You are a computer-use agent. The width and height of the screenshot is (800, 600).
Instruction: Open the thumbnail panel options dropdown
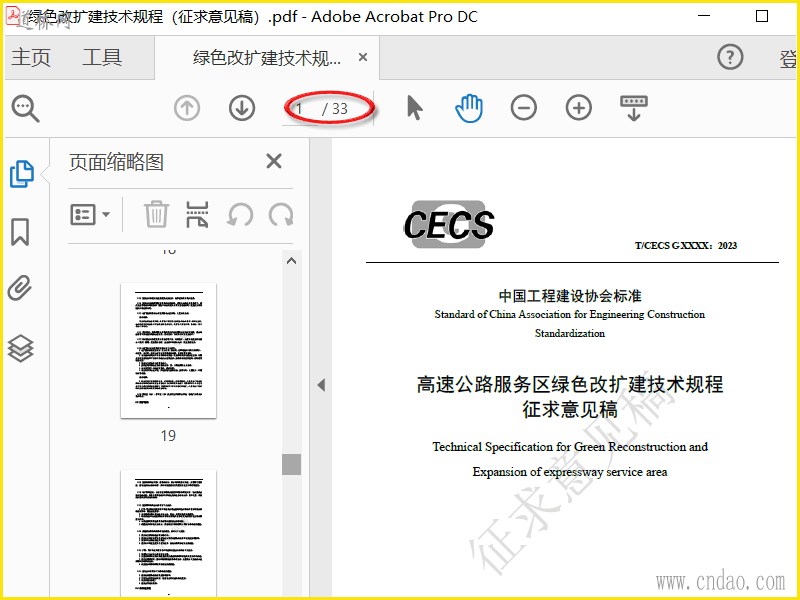click(x=90, y=214)
